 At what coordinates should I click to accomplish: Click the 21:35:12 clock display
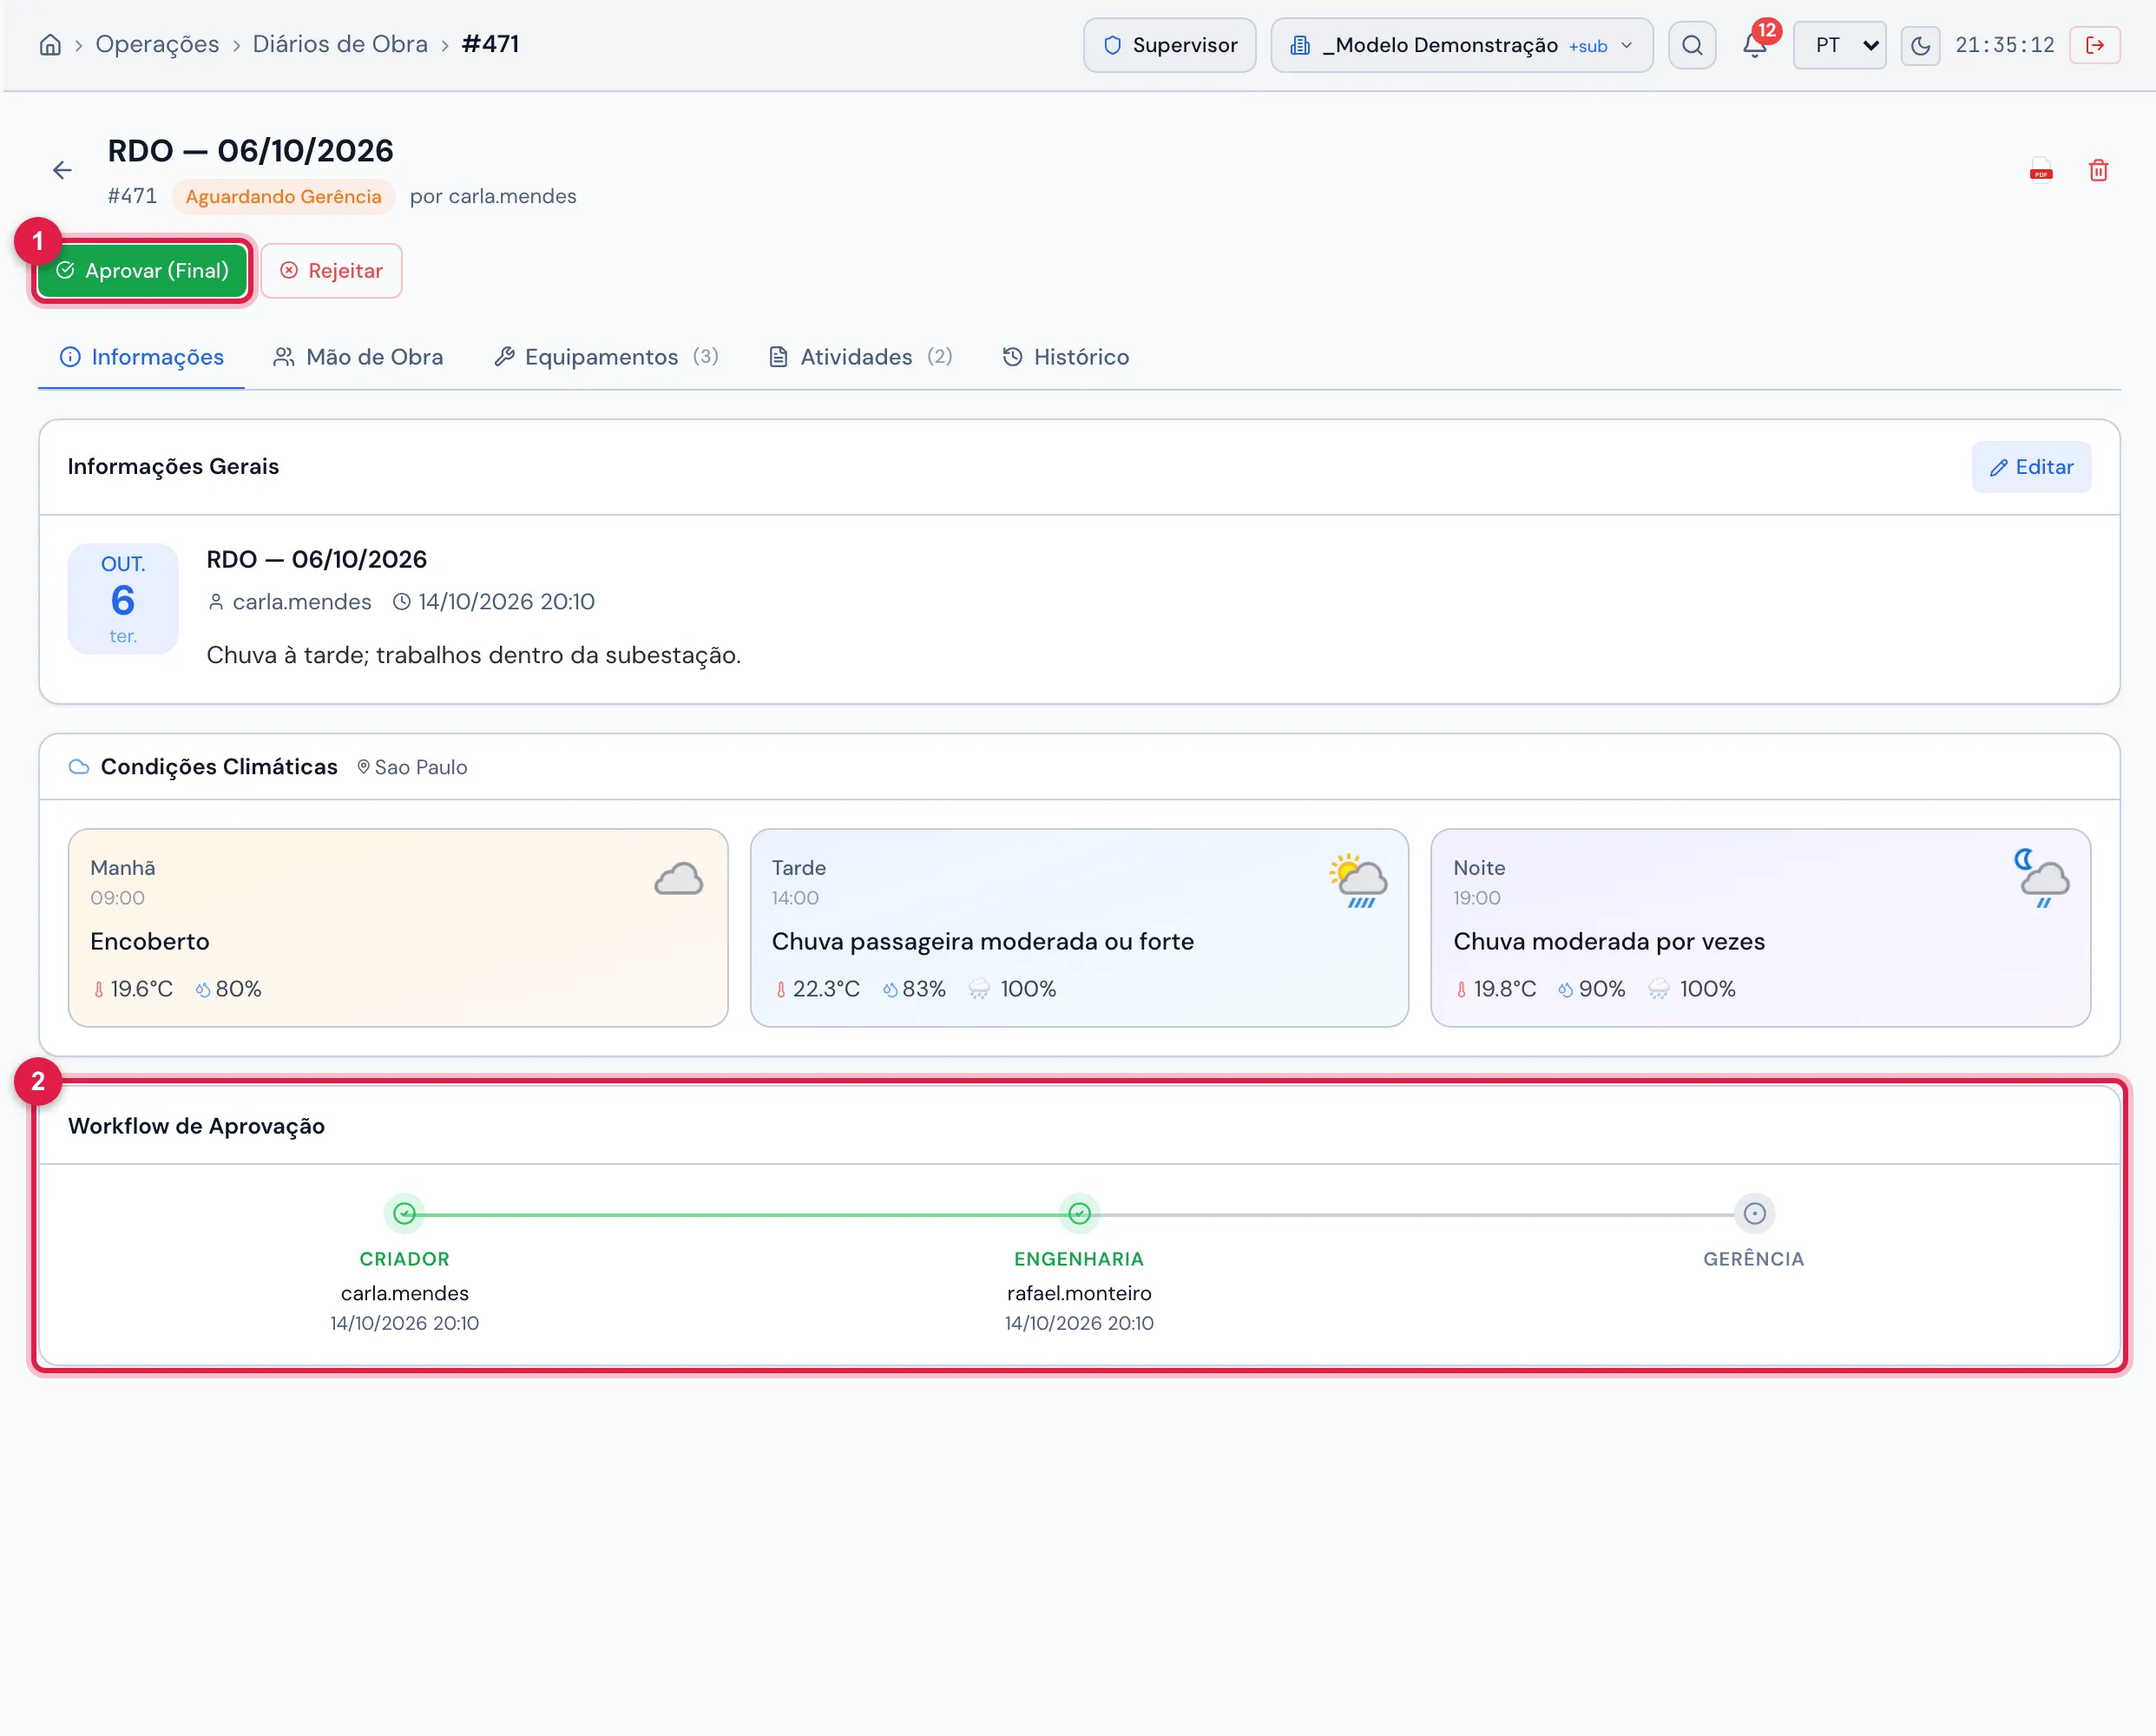2004,45
